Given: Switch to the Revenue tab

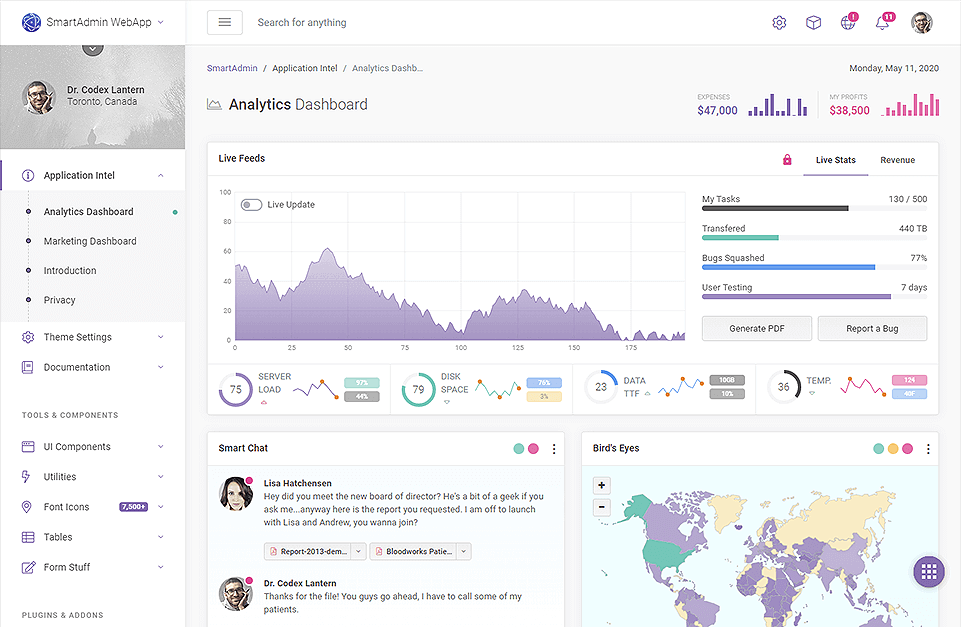Looking at the screenshot, I should [897, 160].
